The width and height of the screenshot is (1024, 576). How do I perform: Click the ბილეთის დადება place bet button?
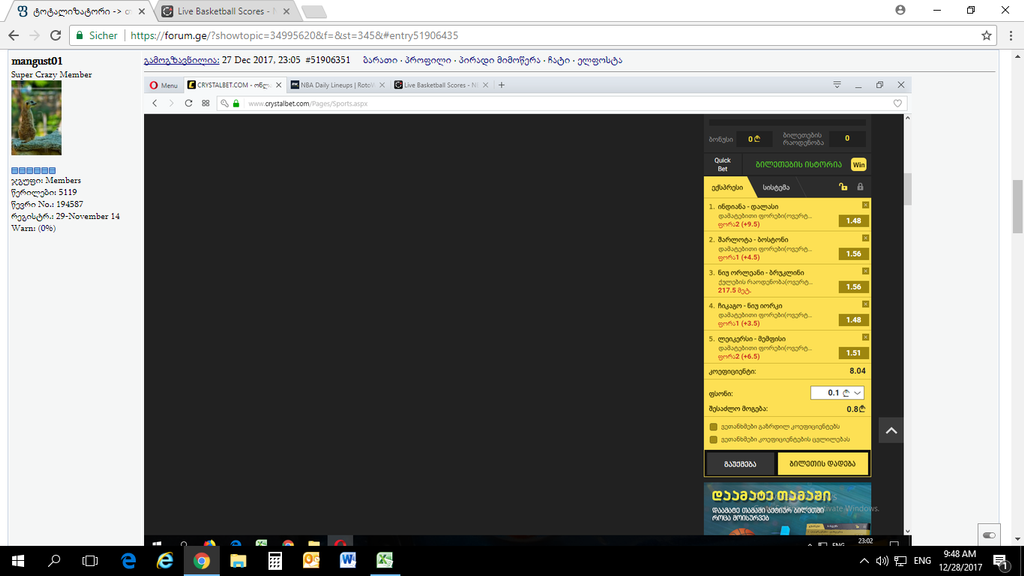823,464
